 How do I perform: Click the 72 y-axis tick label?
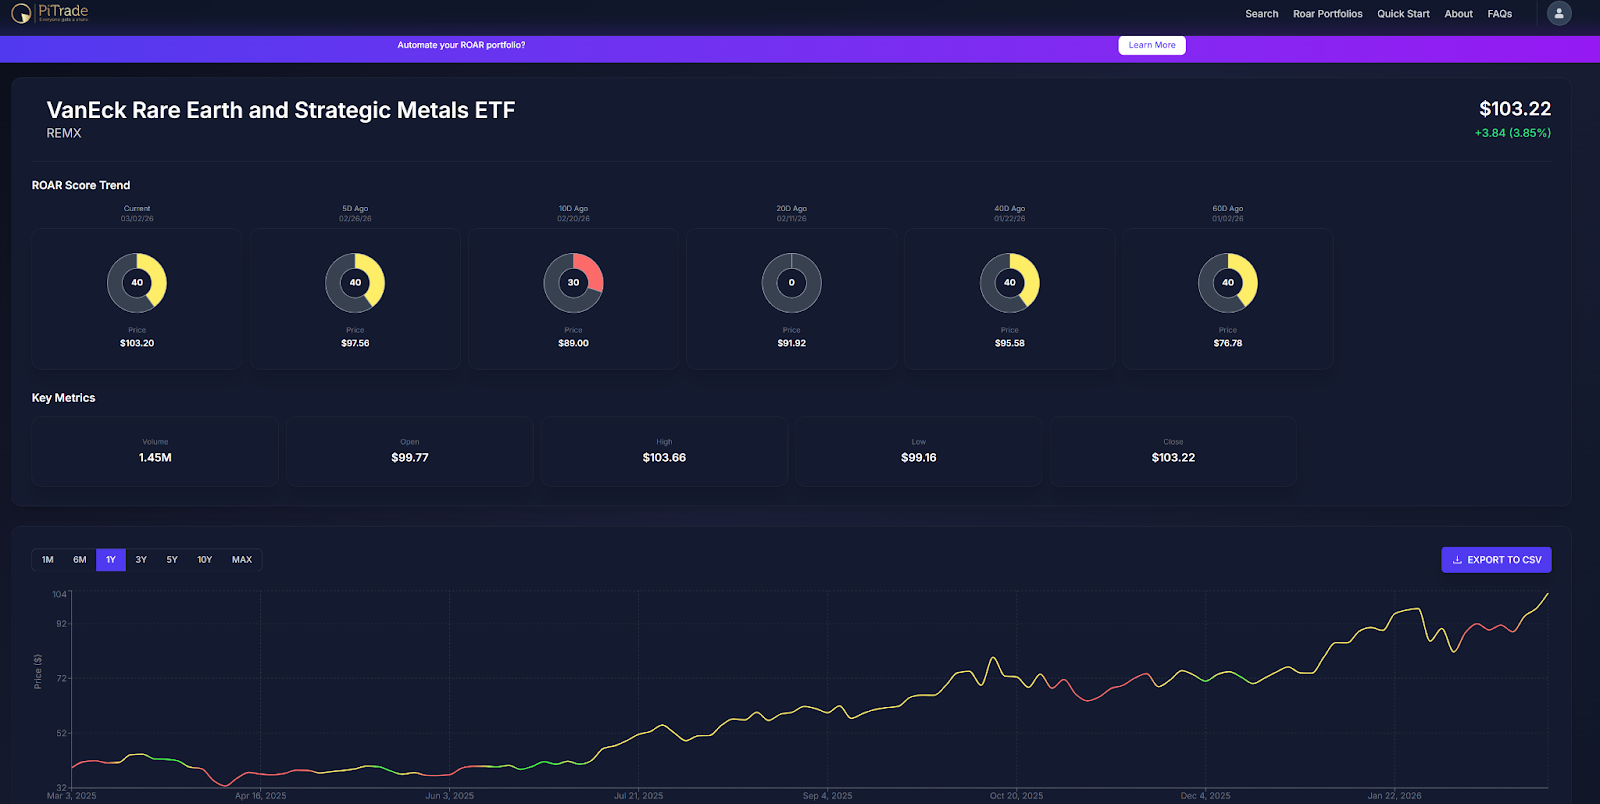(x=62, y=678)
